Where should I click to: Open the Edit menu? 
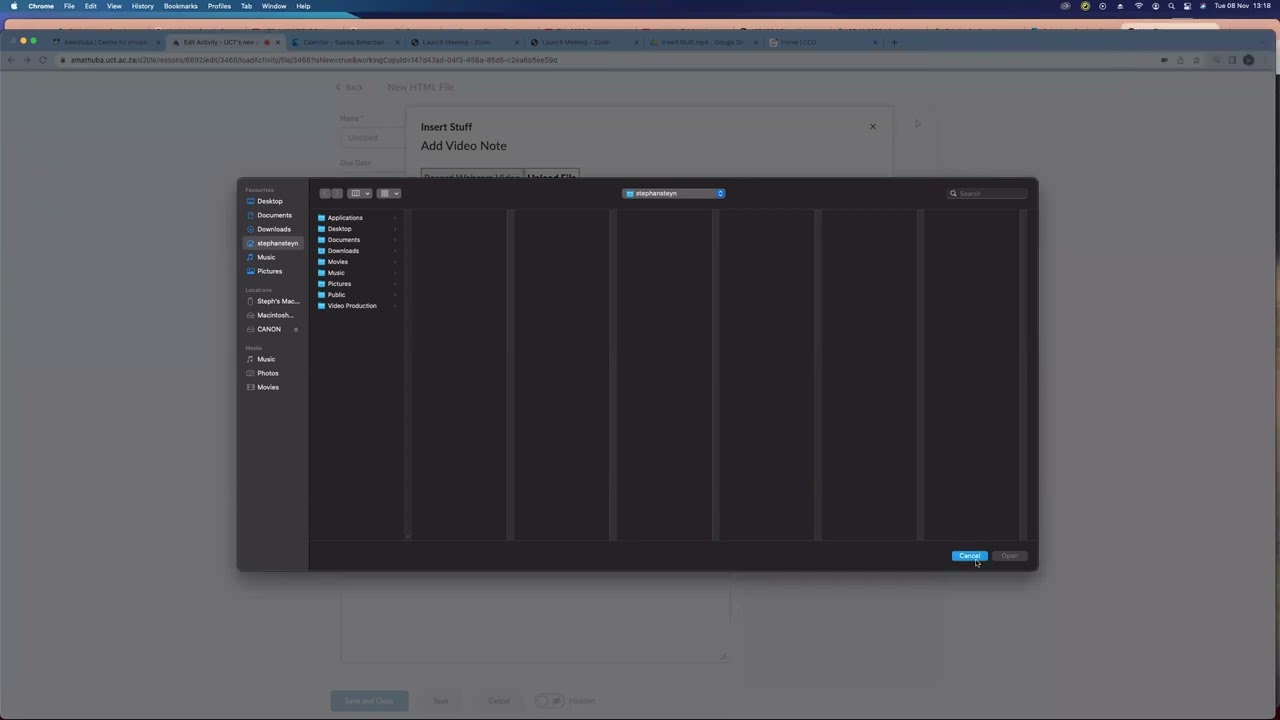pyautogui.click(x=91, y=6)
